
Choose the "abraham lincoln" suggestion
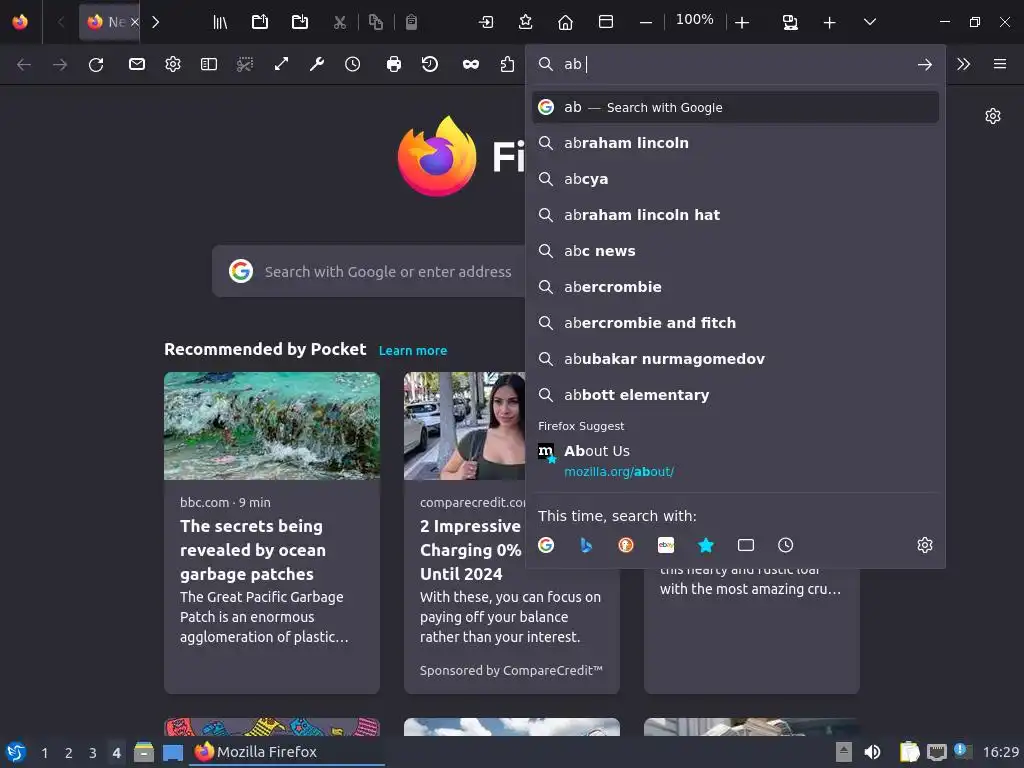coord(735,143)
